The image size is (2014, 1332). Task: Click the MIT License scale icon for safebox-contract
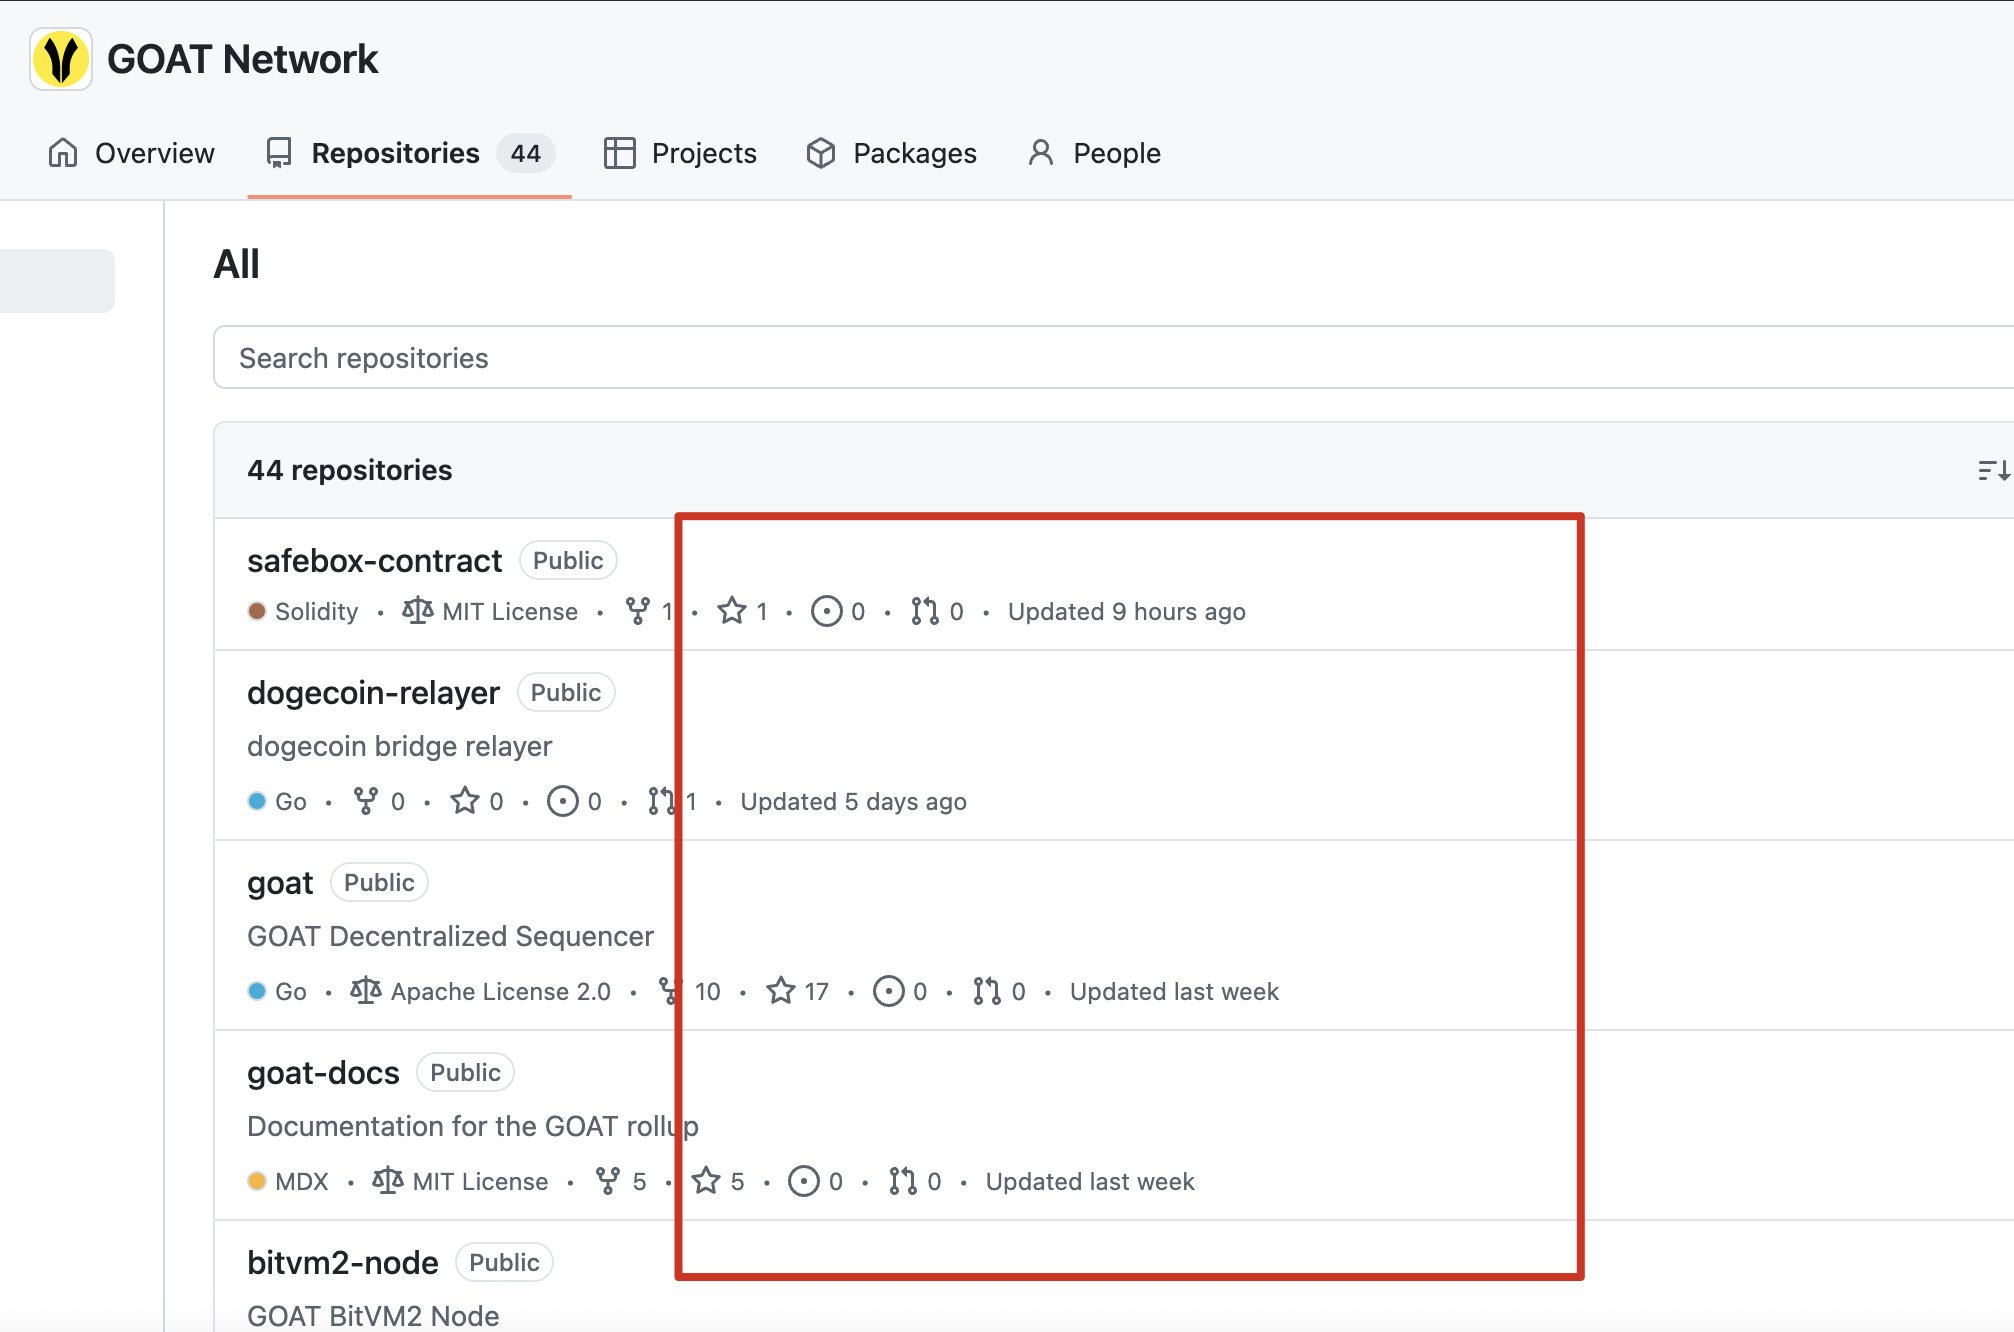(417, 611)
